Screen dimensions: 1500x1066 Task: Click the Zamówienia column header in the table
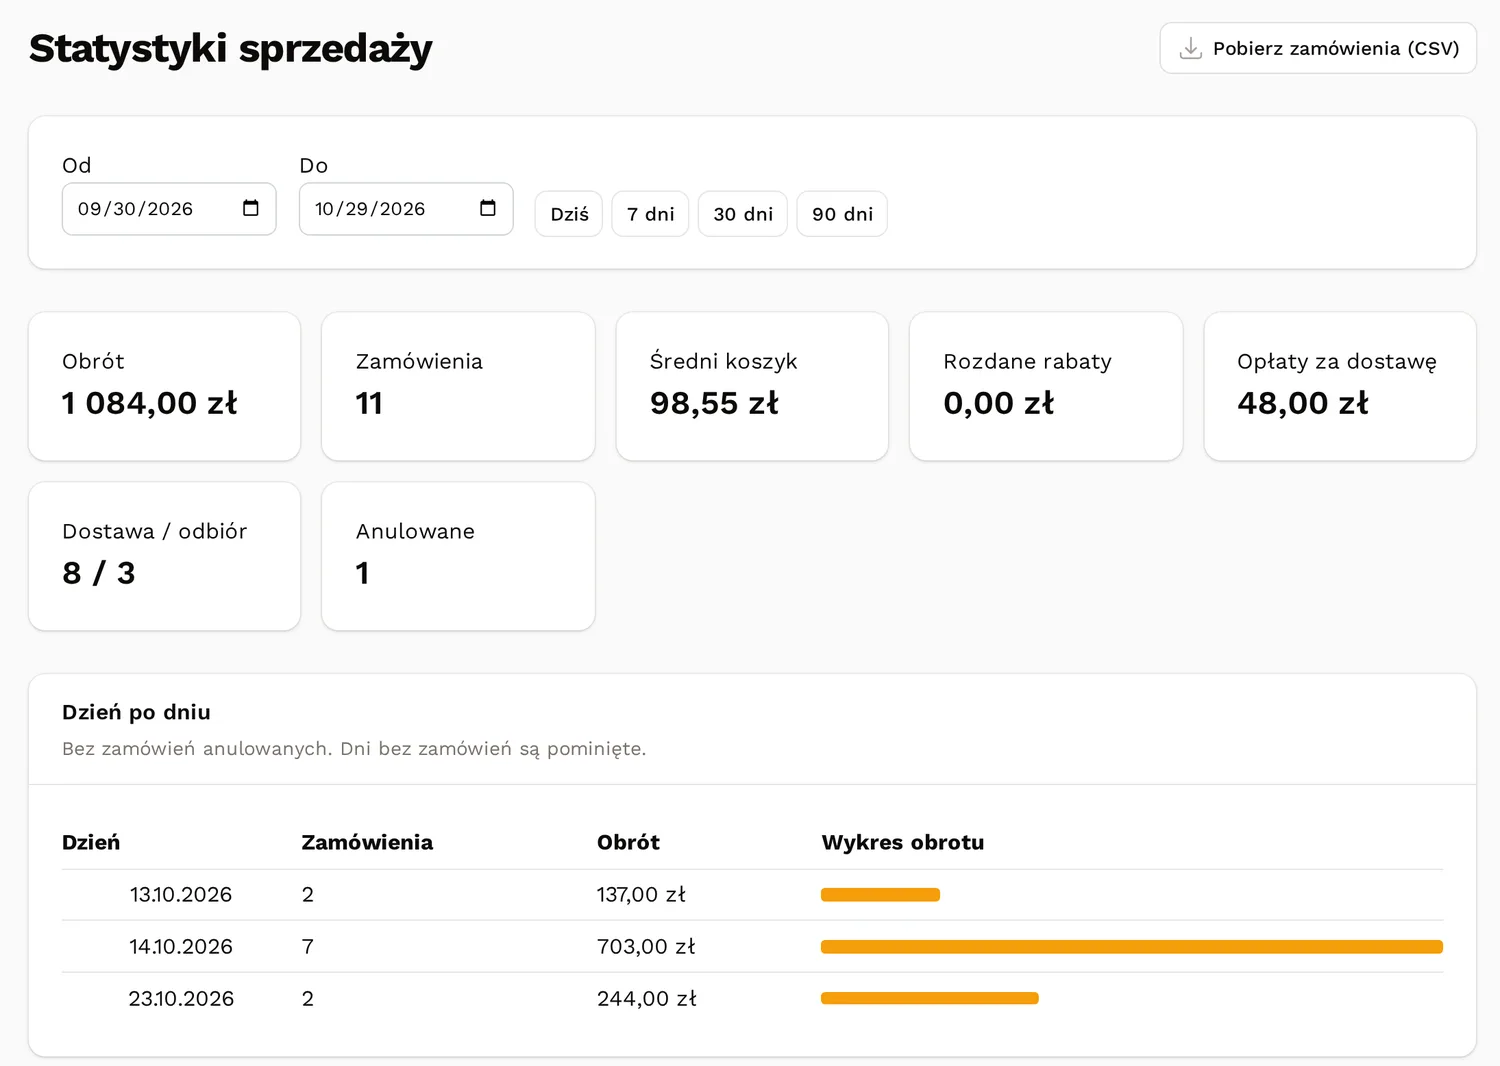pyautogui.click(x=367, y=842)
